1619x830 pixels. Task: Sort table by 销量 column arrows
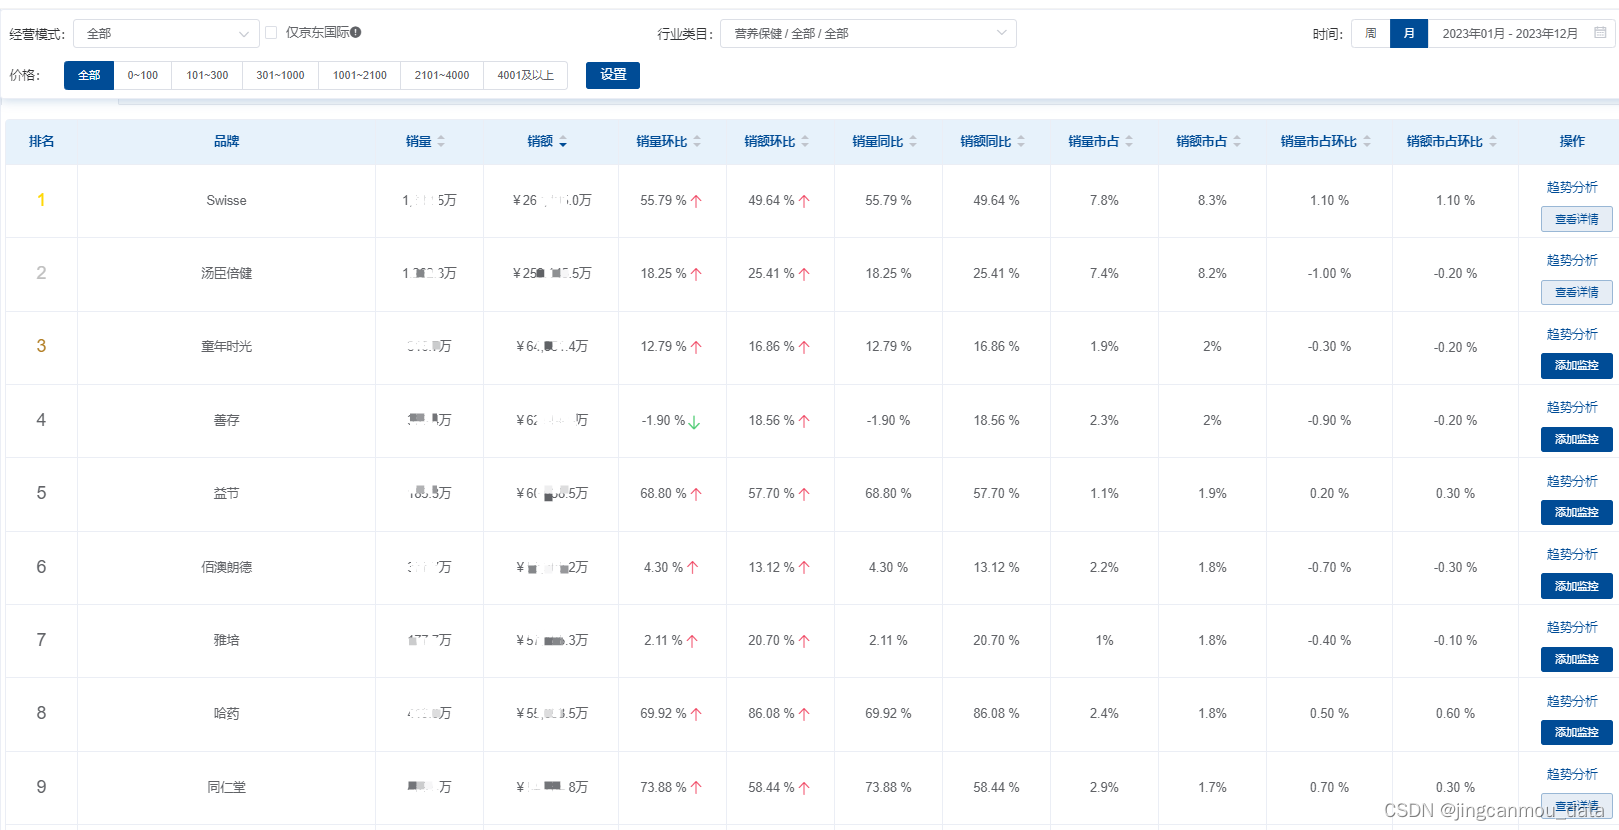coord(441,142)
